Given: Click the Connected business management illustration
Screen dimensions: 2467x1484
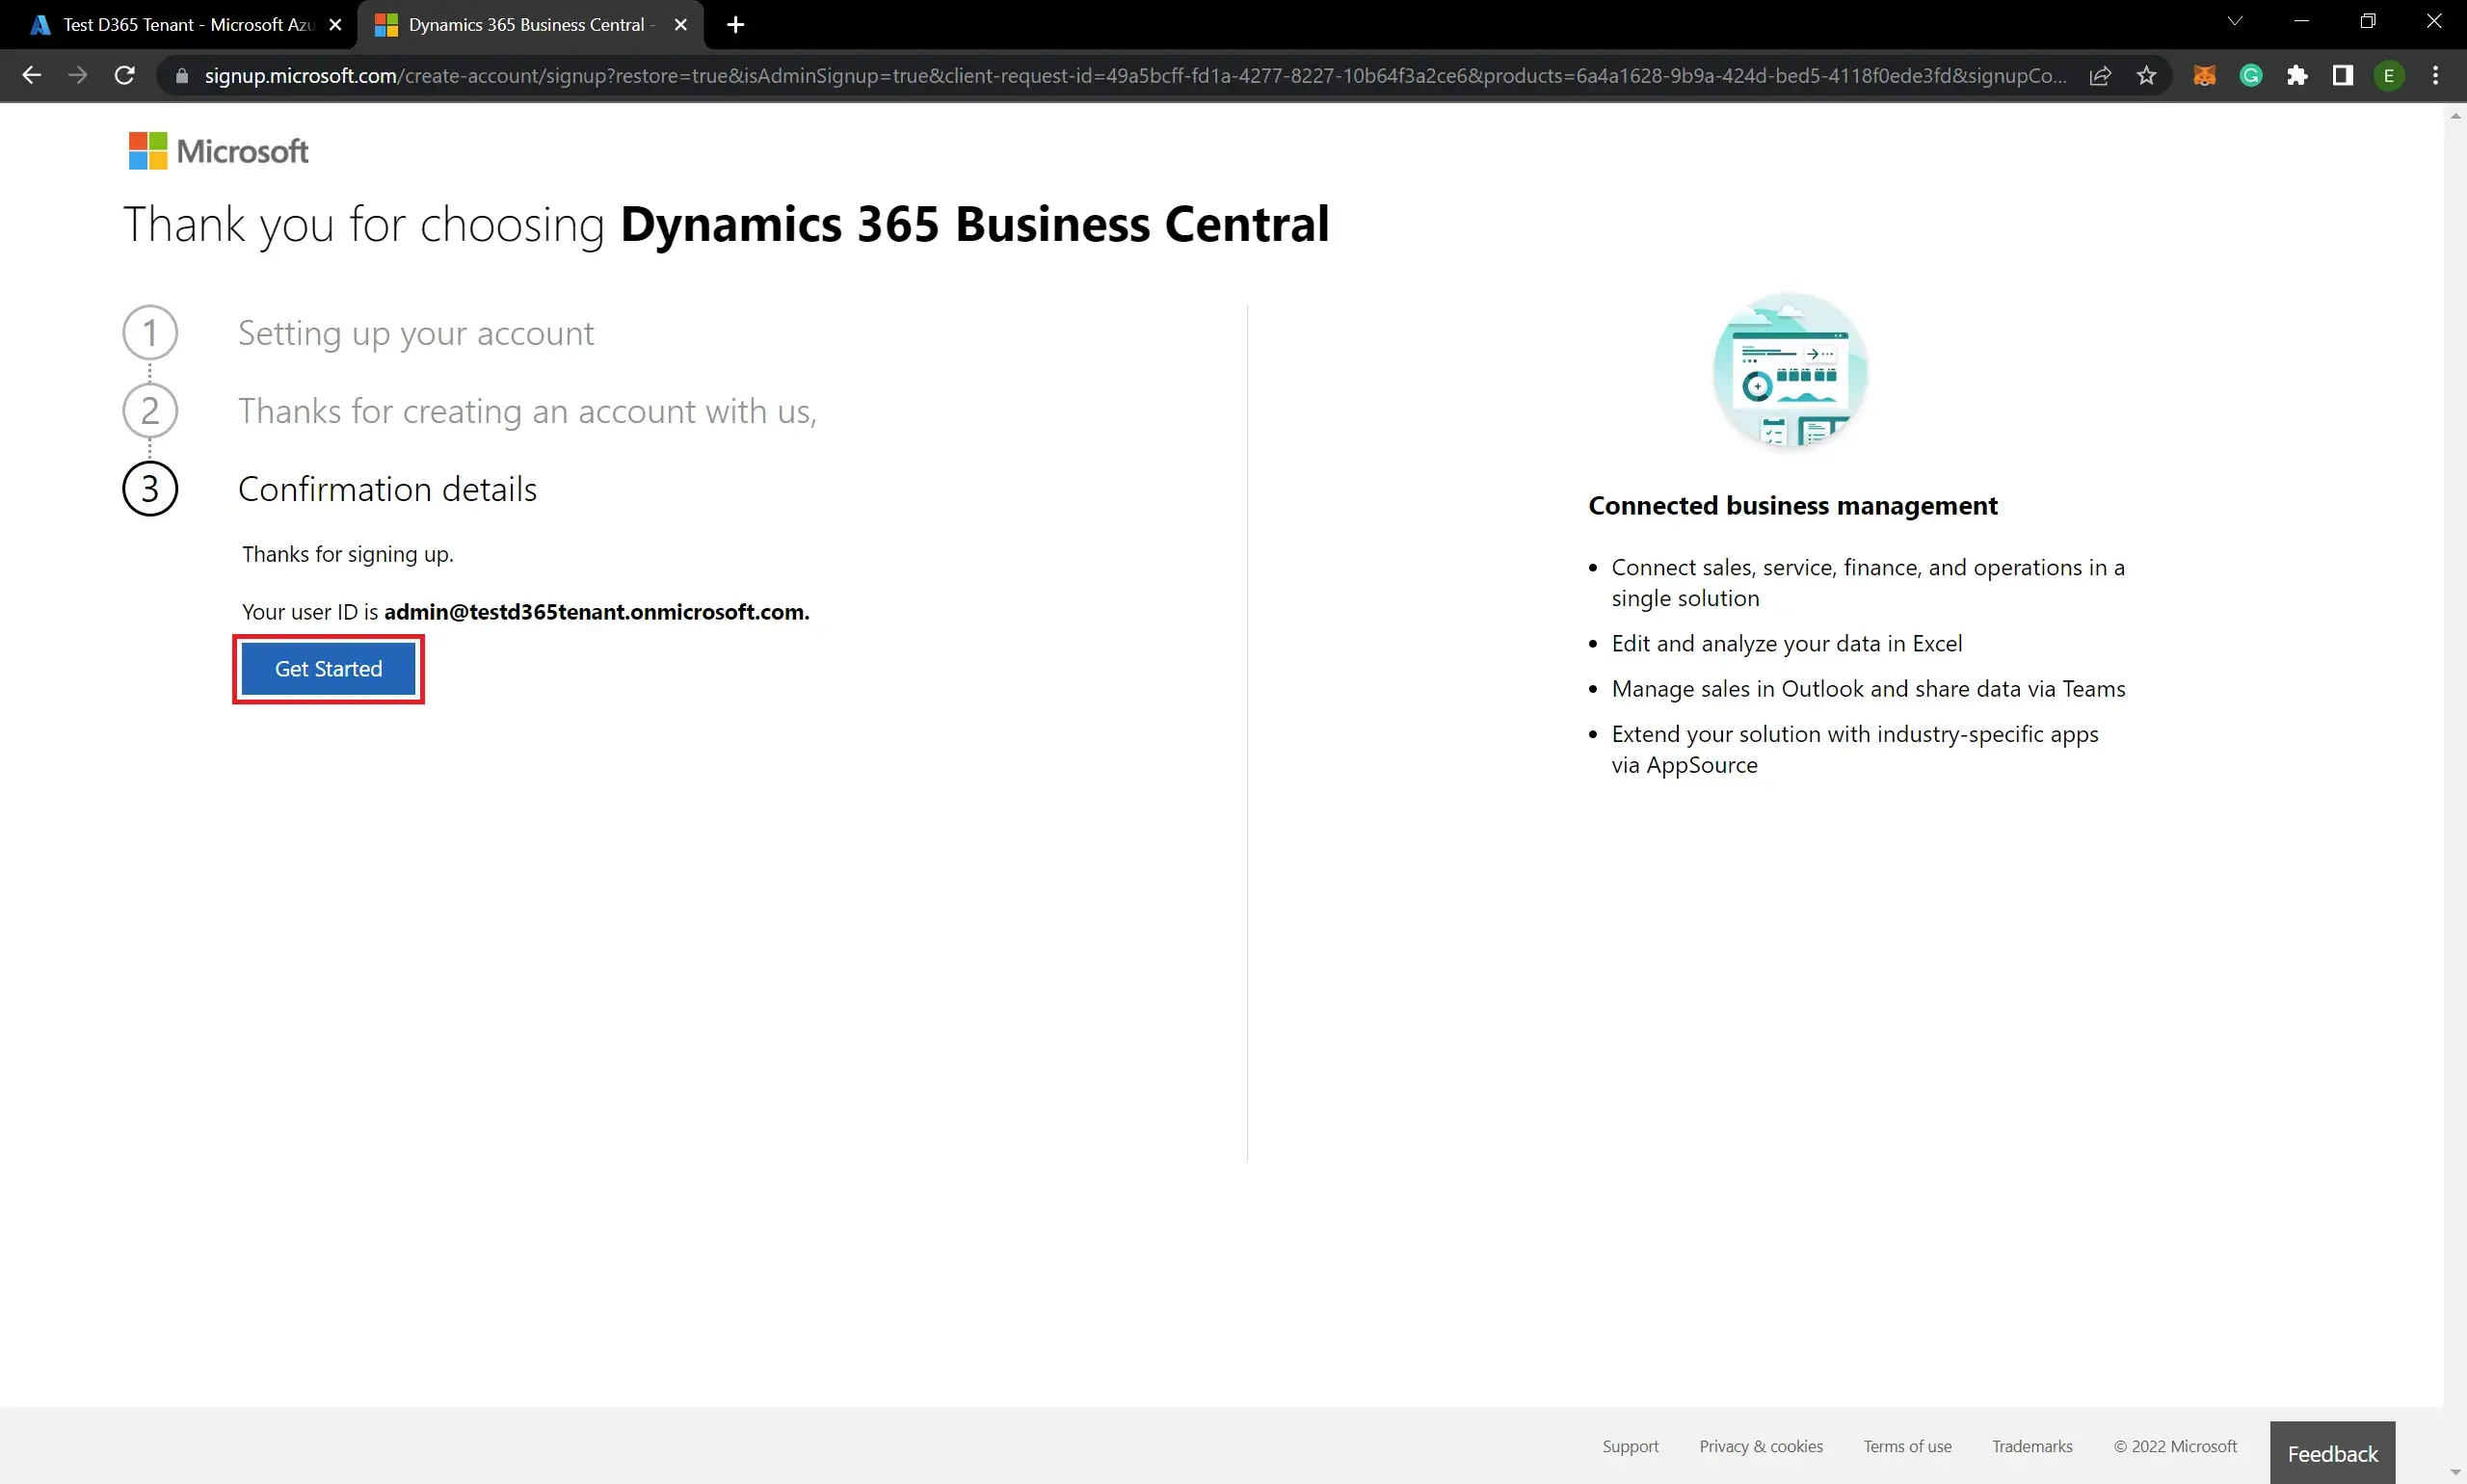Looking at the screenshot, I should click(1790, 372).
